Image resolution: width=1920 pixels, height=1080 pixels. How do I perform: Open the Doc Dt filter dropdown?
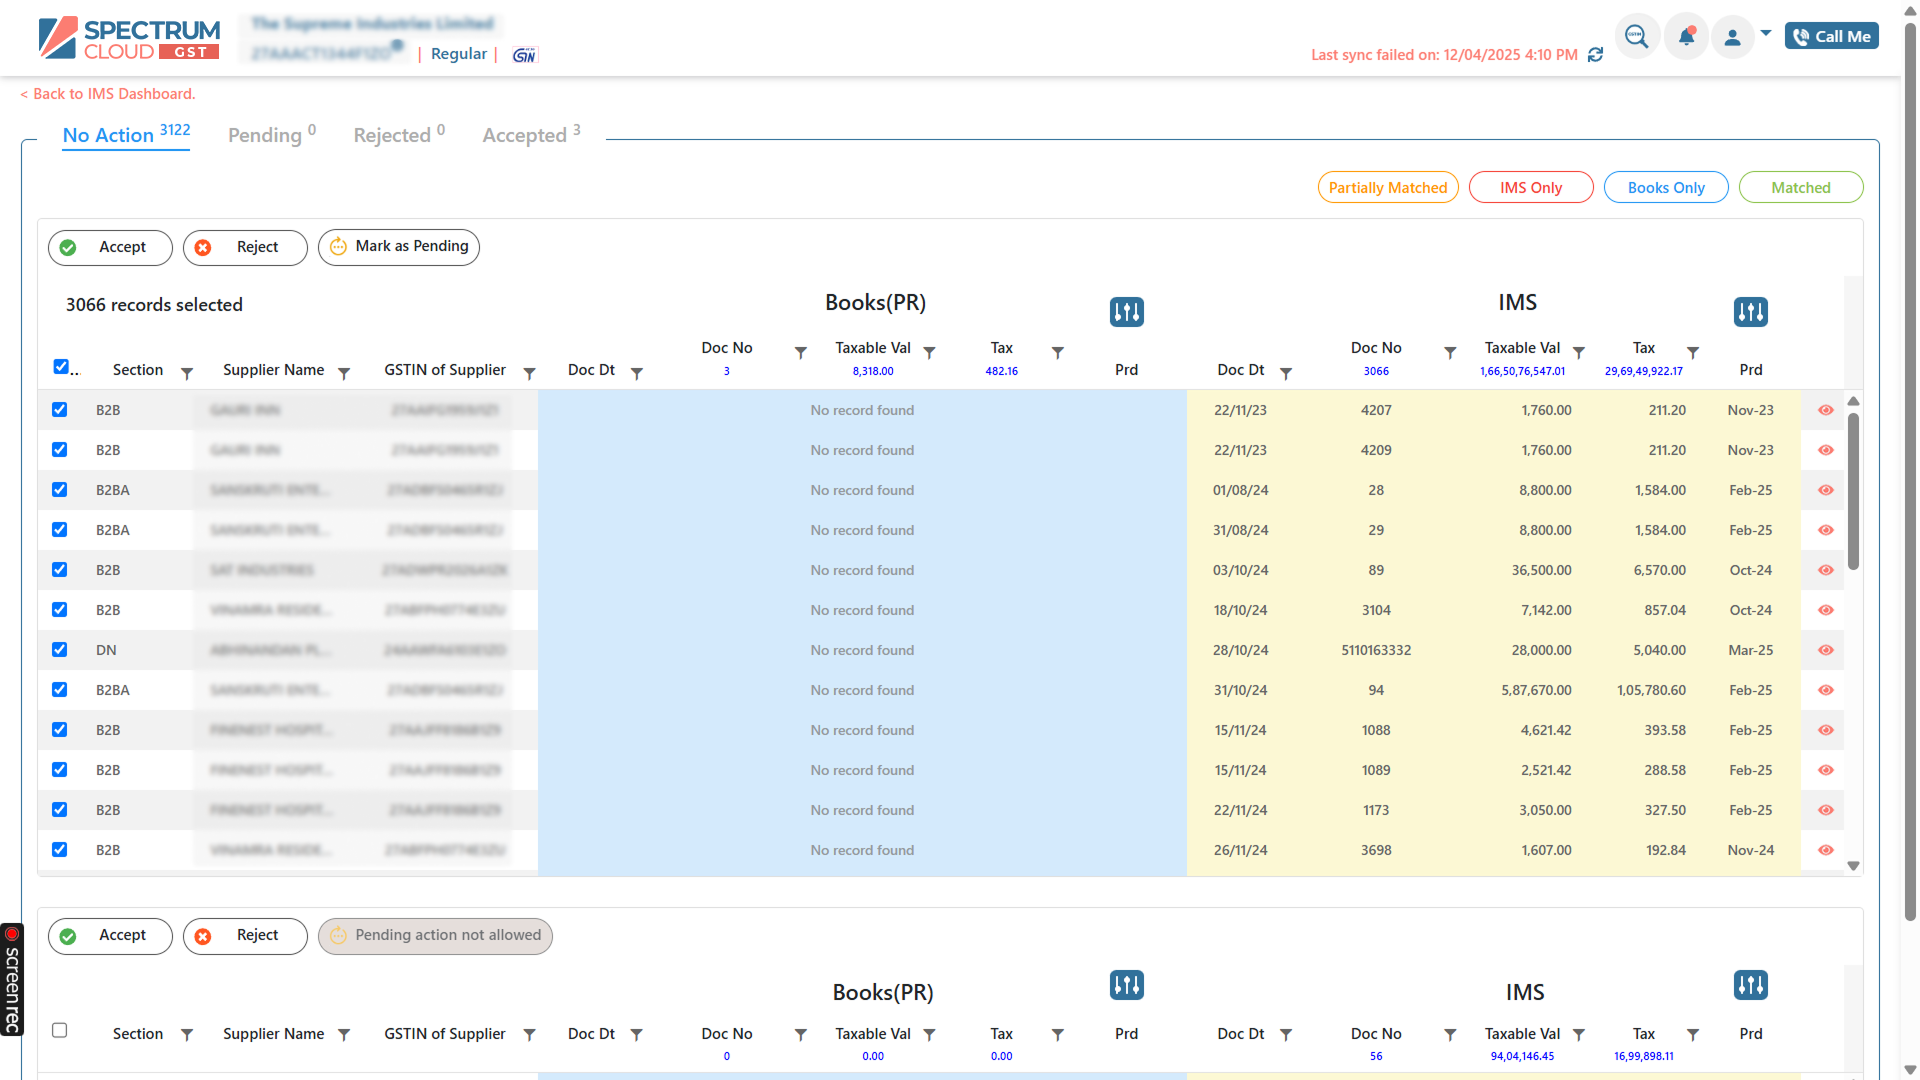pos(637,372)
